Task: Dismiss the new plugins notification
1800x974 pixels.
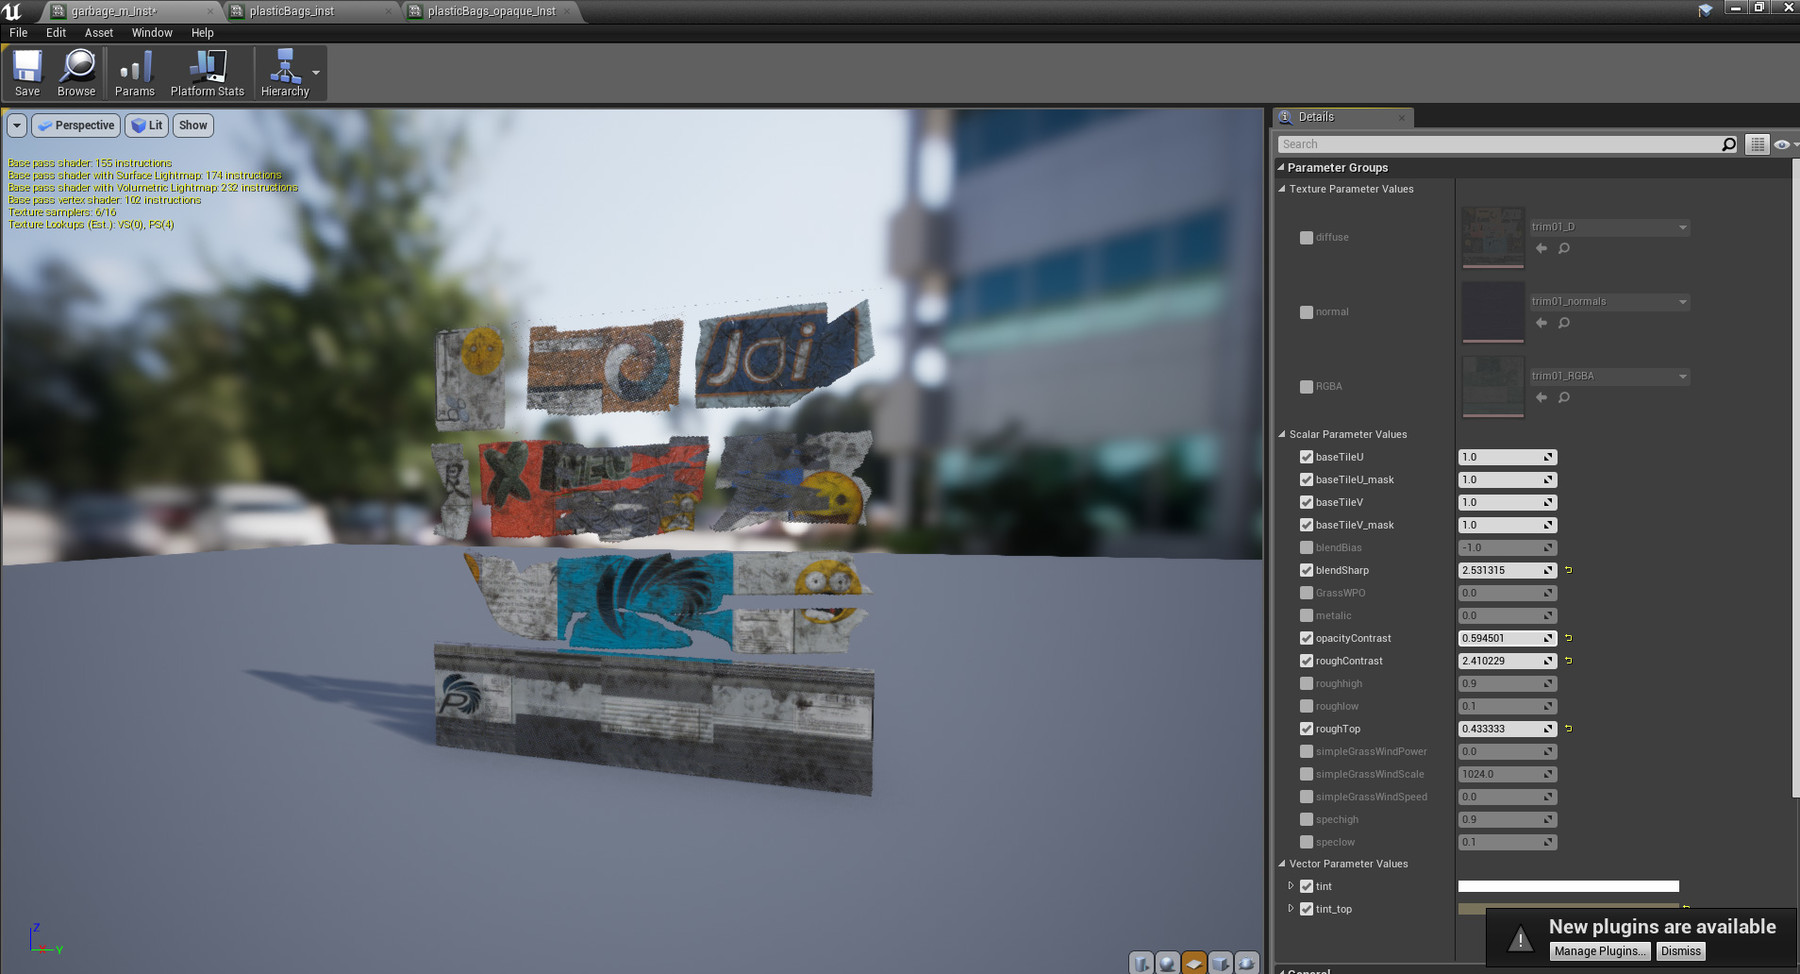Action: pos(1680,951)
